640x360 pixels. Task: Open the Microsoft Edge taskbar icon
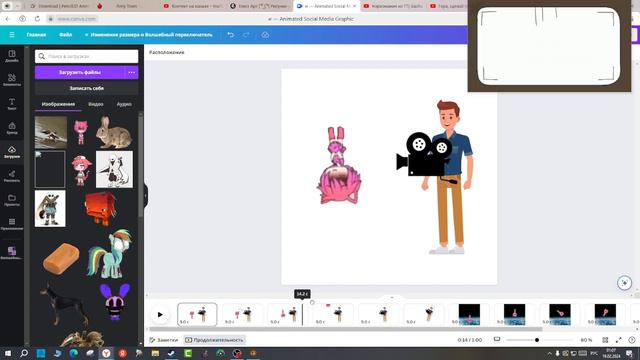point(73,353)
